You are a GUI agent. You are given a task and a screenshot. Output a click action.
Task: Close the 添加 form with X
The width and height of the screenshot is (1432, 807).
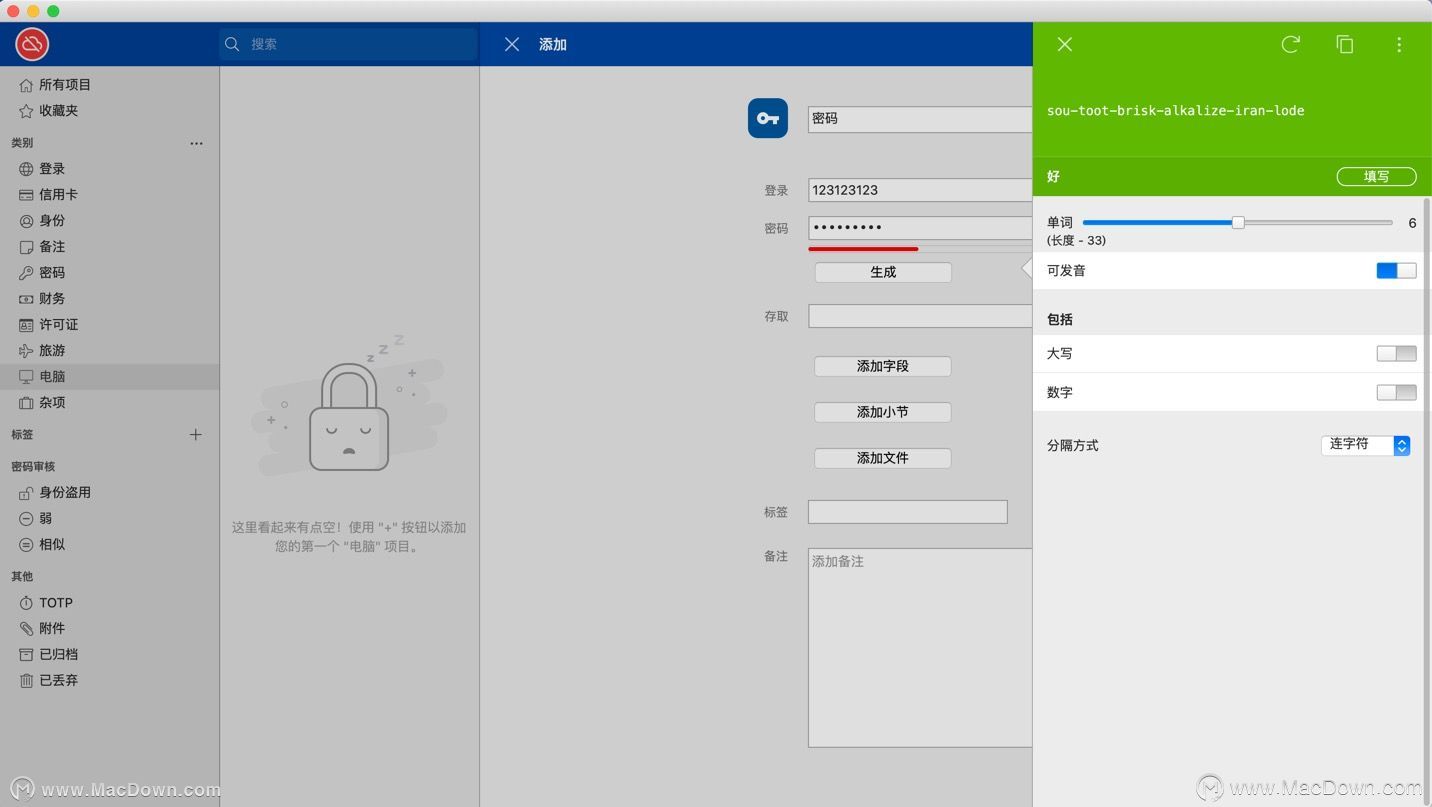click(512, 44)
